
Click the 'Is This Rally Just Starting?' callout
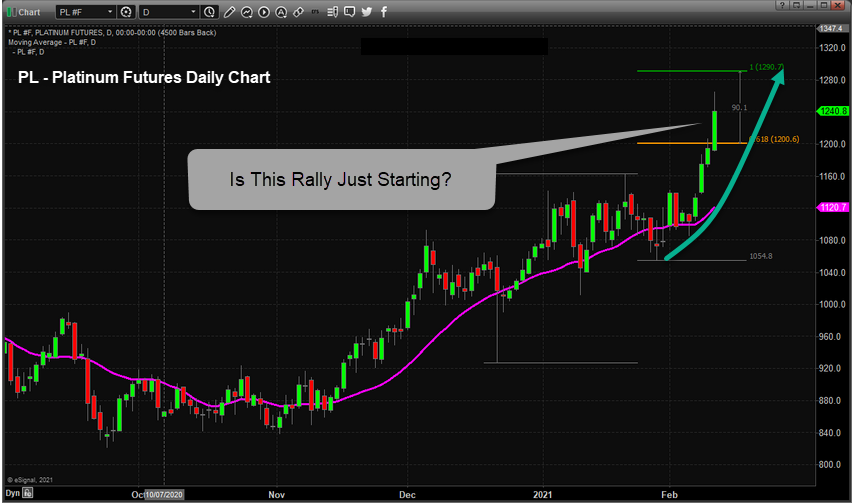point(340,179)
